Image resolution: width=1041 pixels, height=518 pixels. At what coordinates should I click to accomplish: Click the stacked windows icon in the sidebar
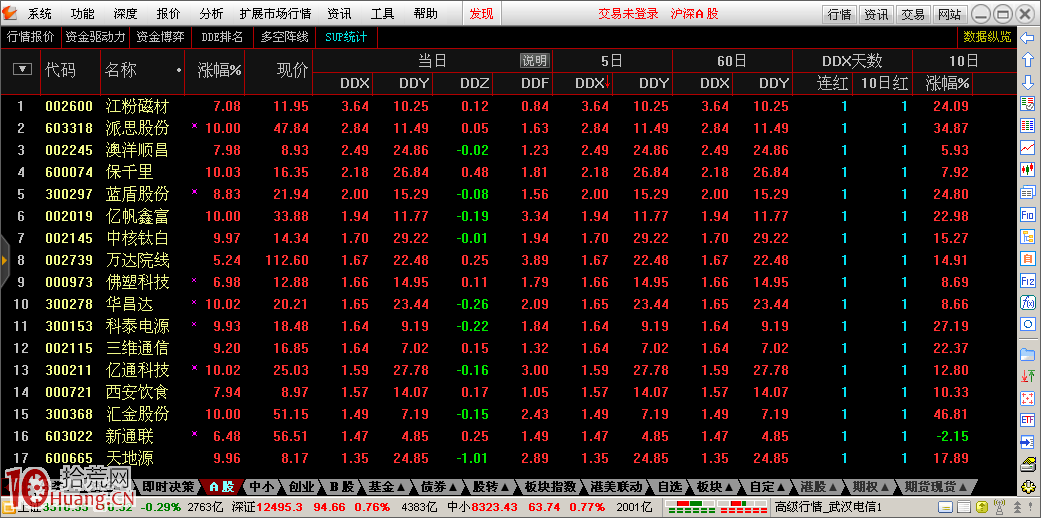[1028, 192]
